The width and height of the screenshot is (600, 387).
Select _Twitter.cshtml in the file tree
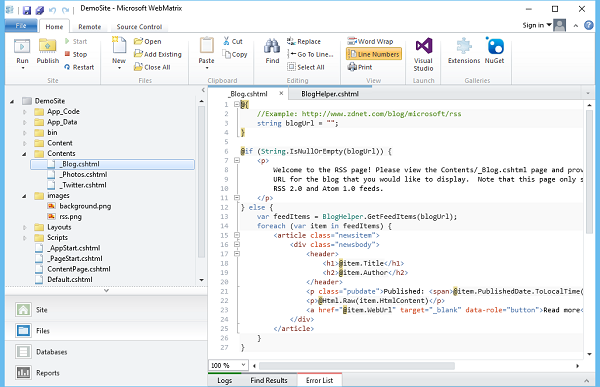[83, 185]
